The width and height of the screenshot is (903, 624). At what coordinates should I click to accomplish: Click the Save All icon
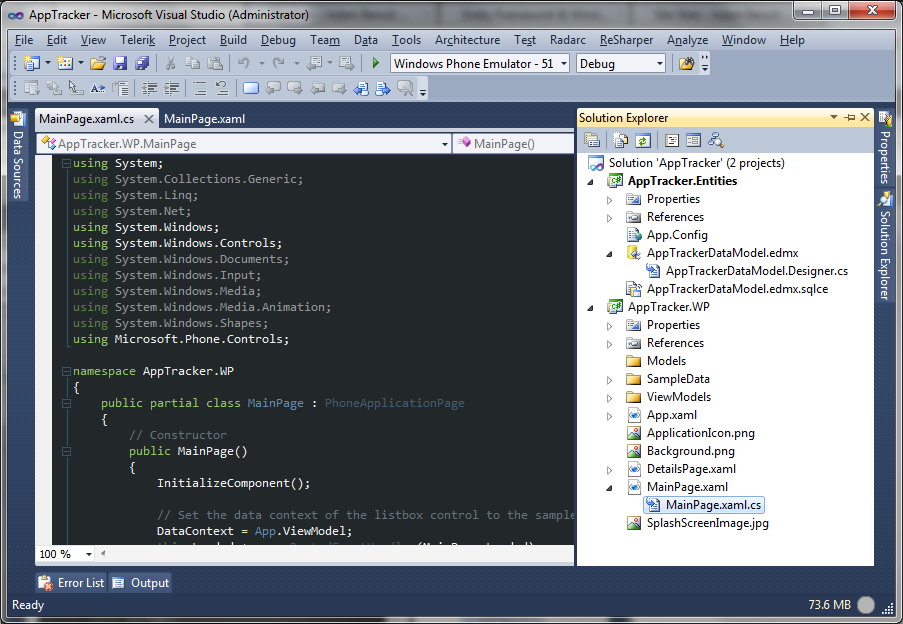click(x=142, y=63)
